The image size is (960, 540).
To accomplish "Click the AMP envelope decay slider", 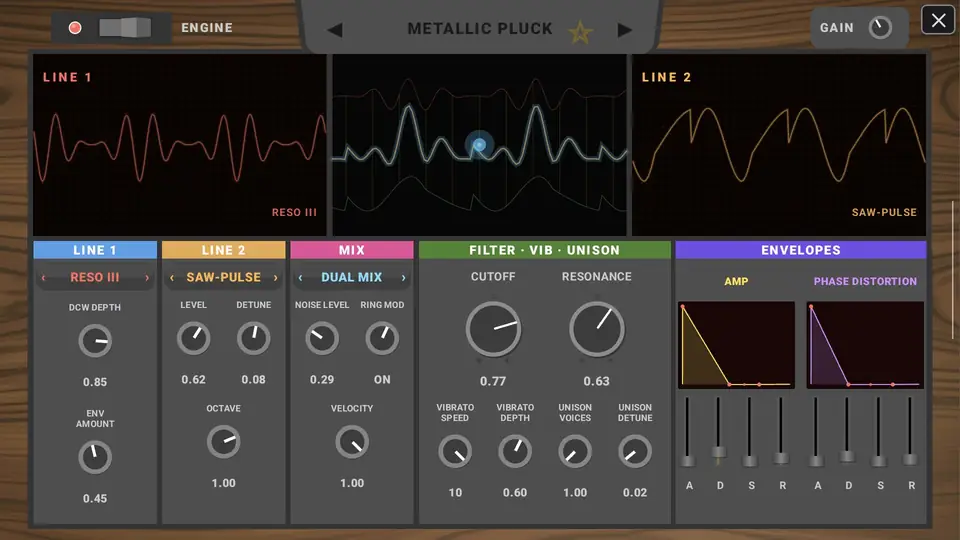I will click(719, 452).
